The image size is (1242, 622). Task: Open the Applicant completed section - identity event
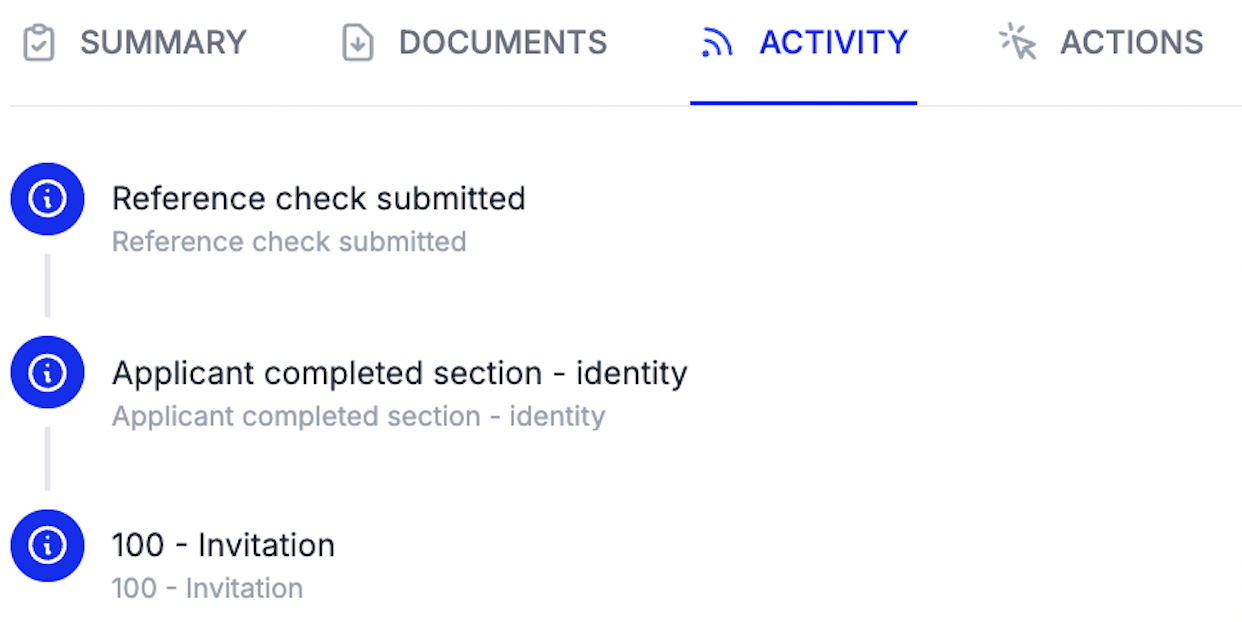click(401, 372)
